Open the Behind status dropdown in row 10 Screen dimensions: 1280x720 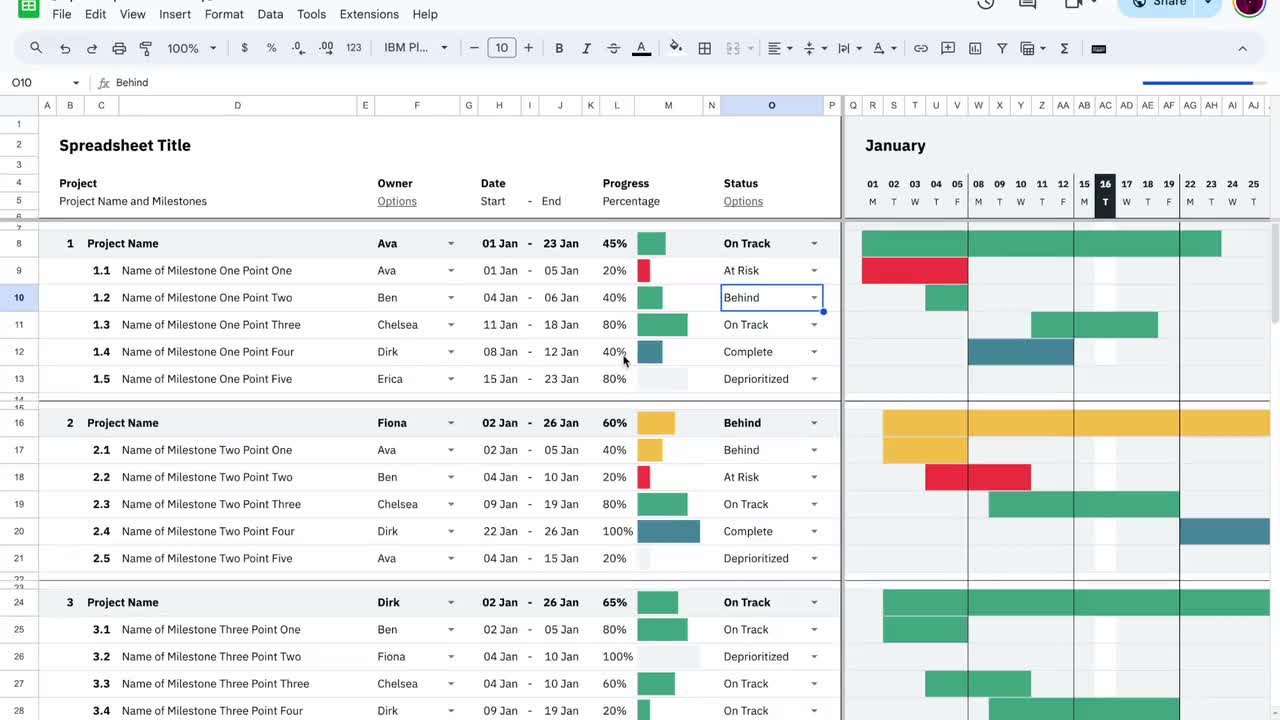pyautogui.click(x=813, y=297)
